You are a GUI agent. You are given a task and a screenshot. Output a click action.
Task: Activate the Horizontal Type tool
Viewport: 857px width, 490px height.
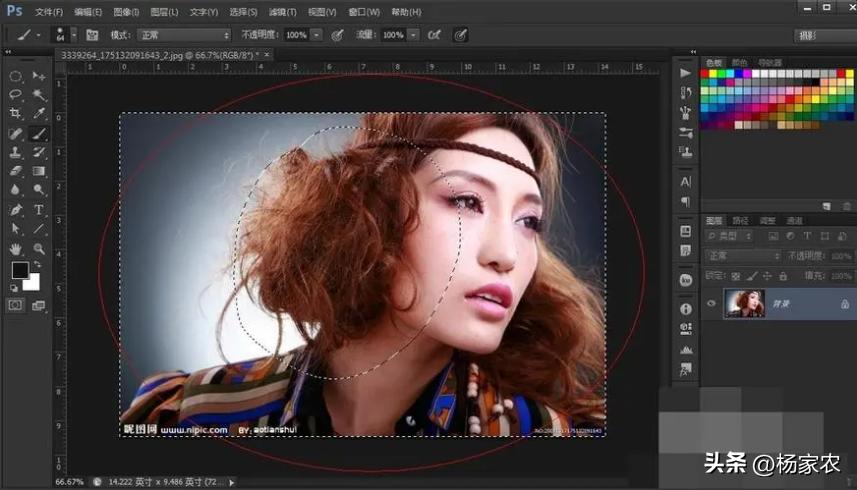(x=39, y=210)
